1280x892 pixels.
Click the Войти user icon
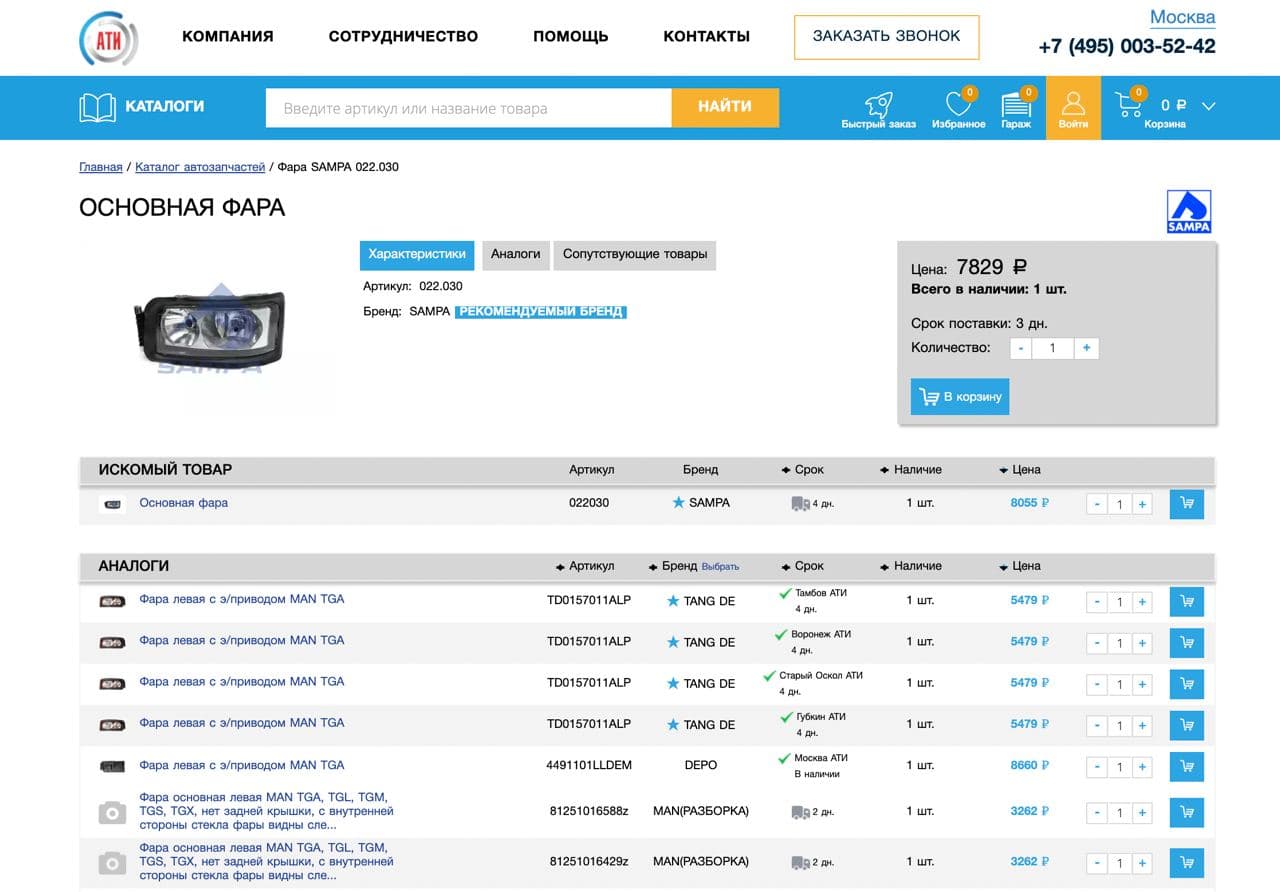click(x=1073, y=102)
